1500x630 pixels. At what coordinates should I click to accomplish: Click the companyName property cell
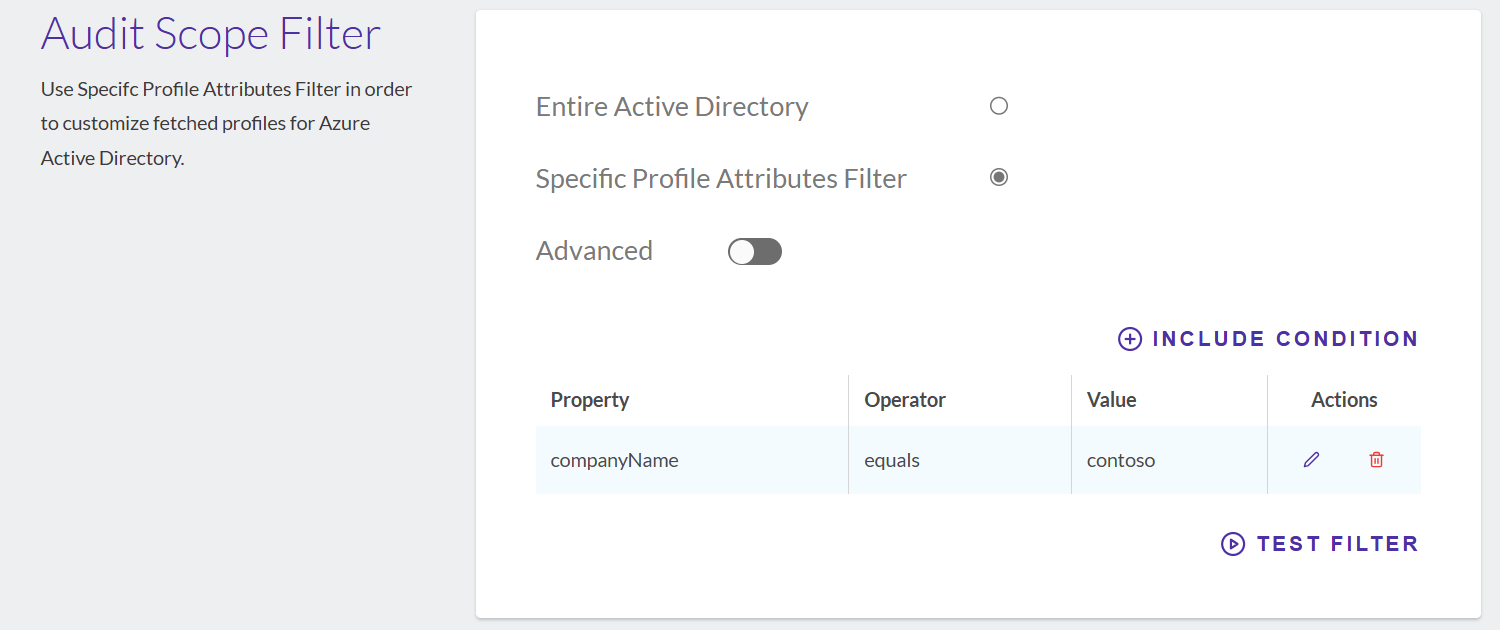tap(692, 460)
